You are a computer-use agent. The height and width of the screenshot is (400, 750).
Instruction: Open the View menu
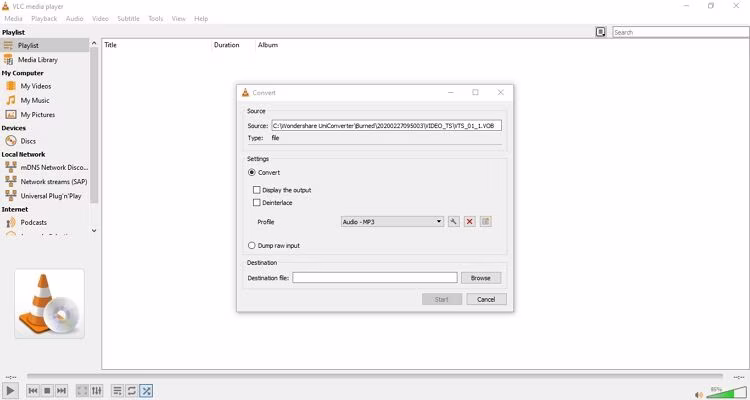coord(178,19)
